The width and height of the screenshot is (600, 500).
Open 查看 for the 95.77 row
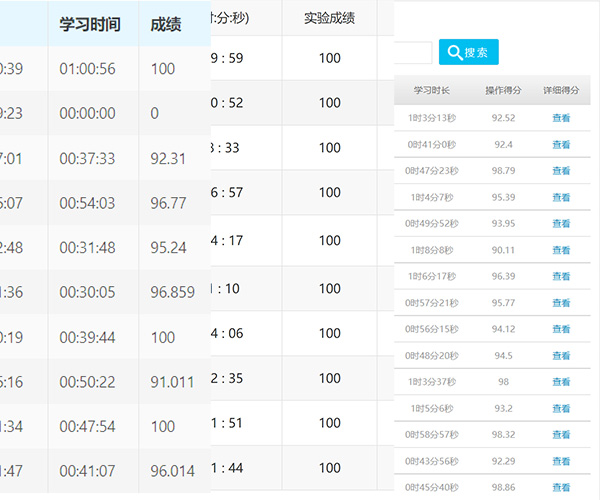561,302
